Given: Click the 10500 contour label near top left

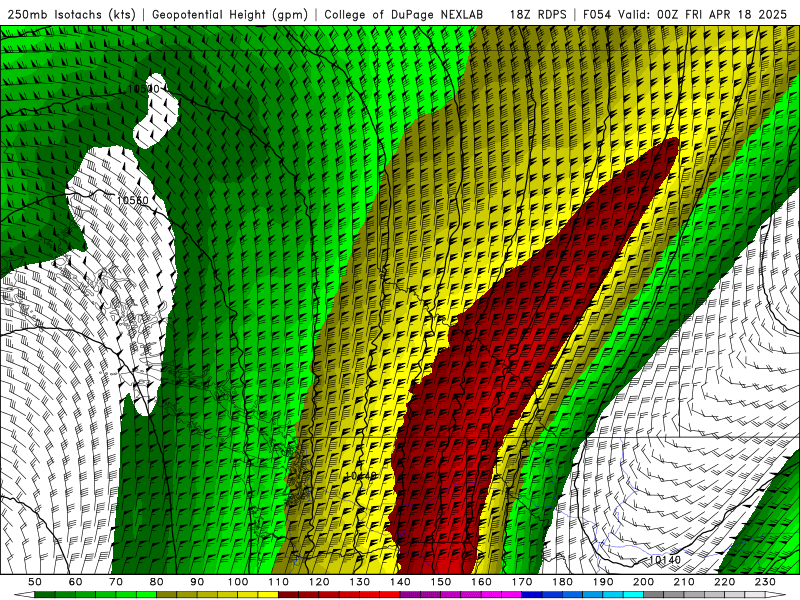Looking at the screenshot, I should click(x=143, y=89).
